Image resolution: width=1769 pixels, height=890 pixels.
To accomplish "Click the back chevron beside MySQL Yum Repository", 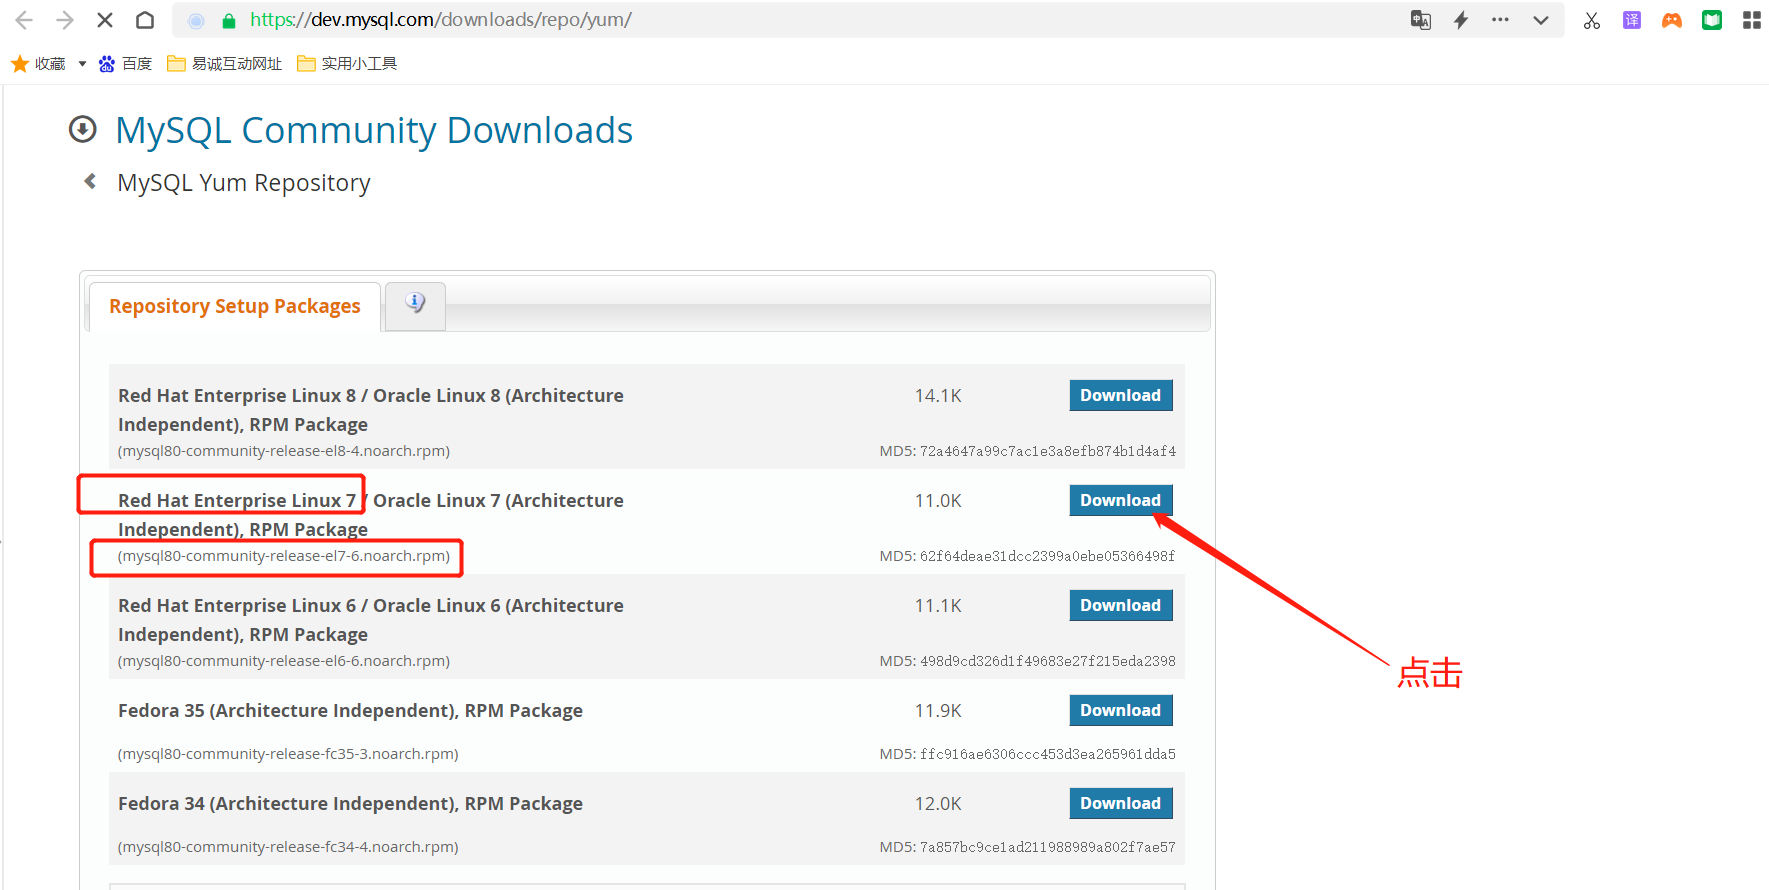I will [x=90, y=181].
